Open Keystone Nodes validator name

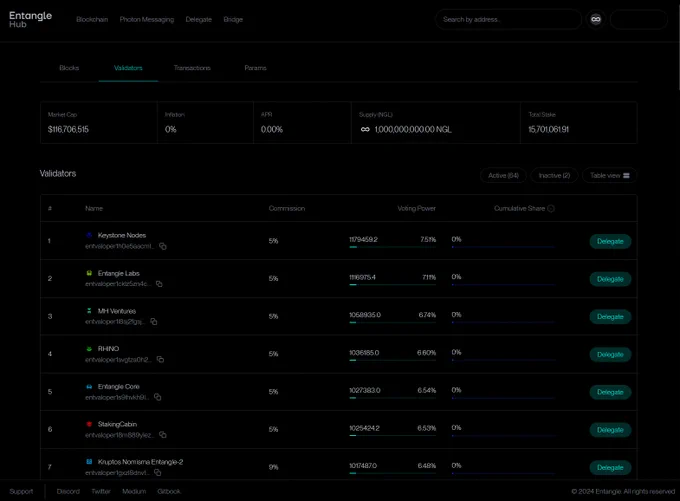pos(122,236)
